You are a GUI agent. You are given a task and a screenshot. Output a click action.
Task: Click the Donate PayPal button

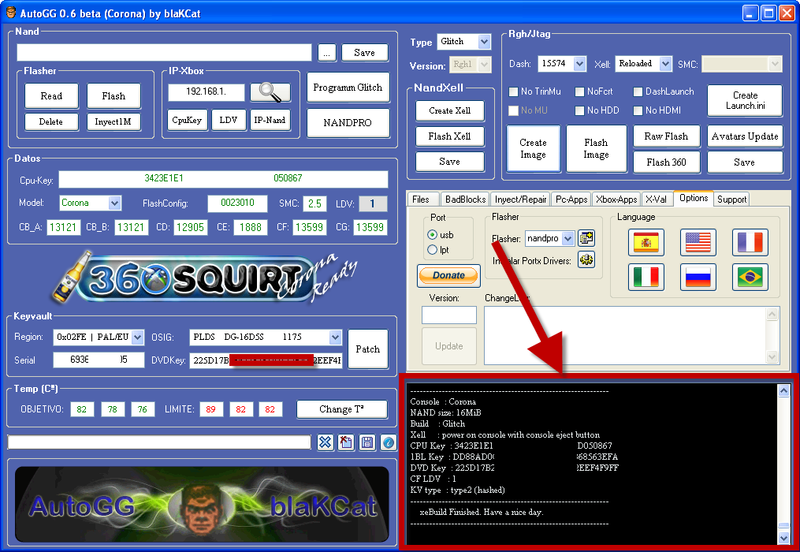point(448,275)
